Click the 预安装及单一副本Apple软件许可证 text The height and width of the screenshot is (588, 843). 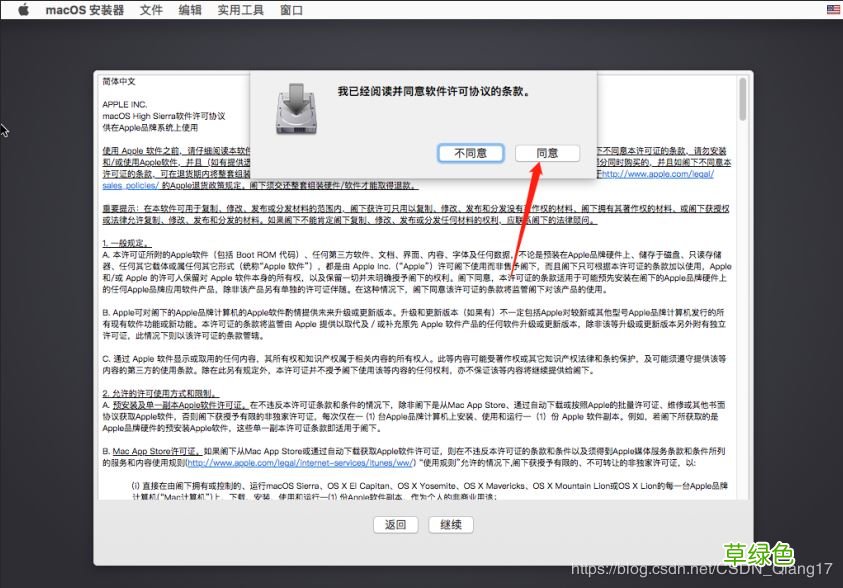coord(180,405)
